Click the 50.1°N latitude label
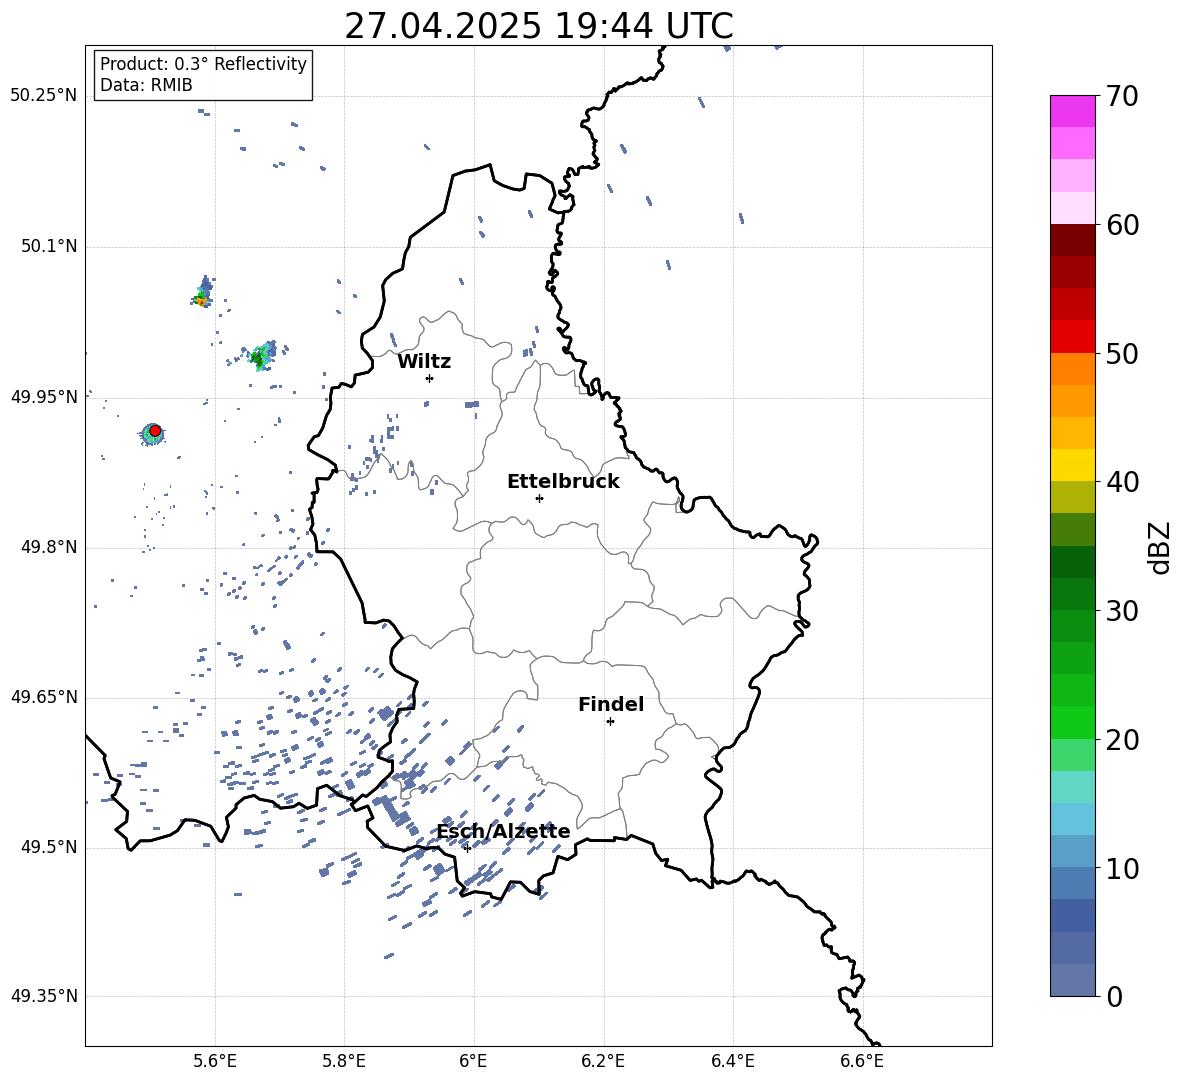 click(49, 246)
